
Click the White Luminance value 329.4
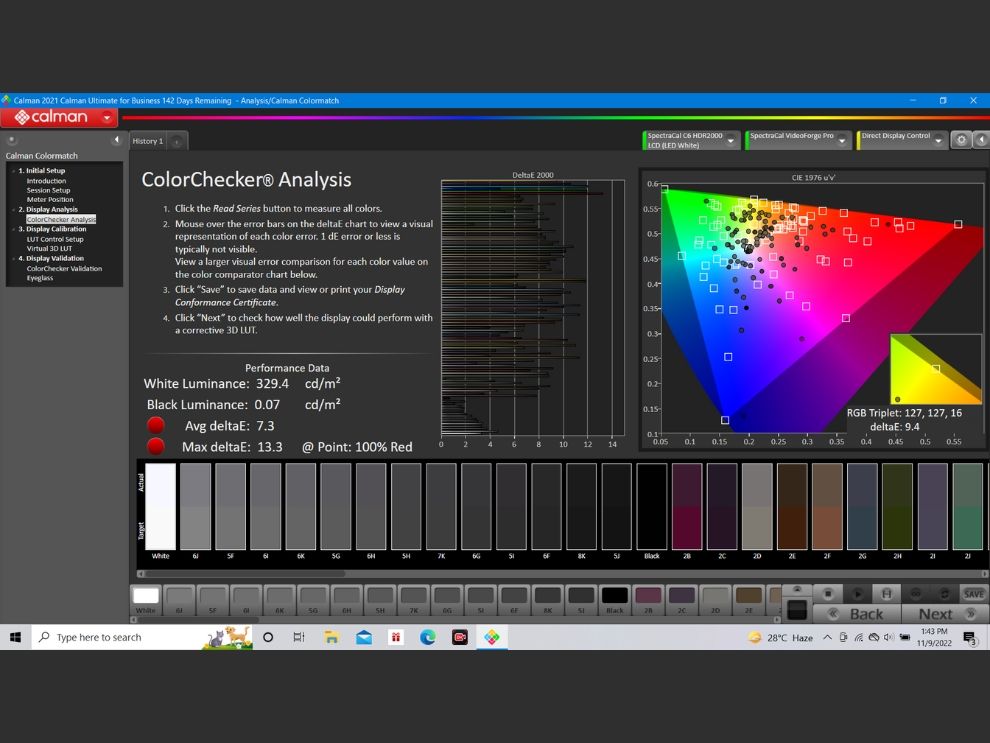[271, 384]
